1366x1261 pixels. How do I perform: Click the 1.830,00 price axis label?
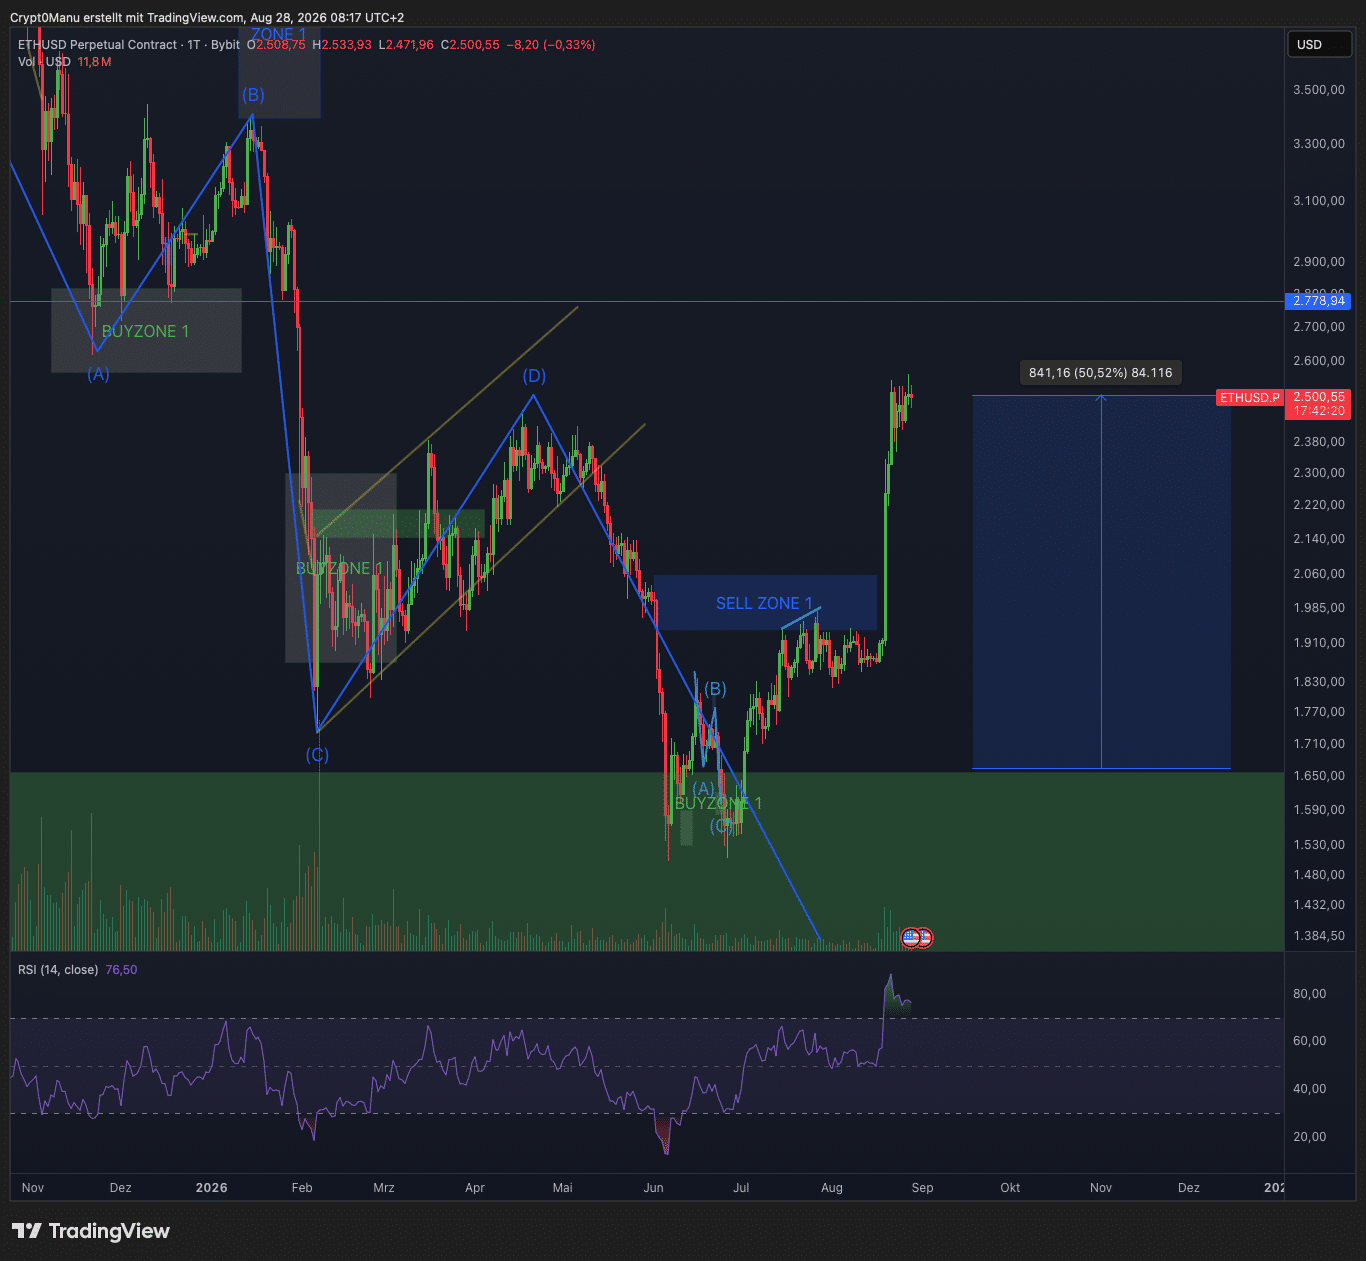click(x=1319, y=682)
